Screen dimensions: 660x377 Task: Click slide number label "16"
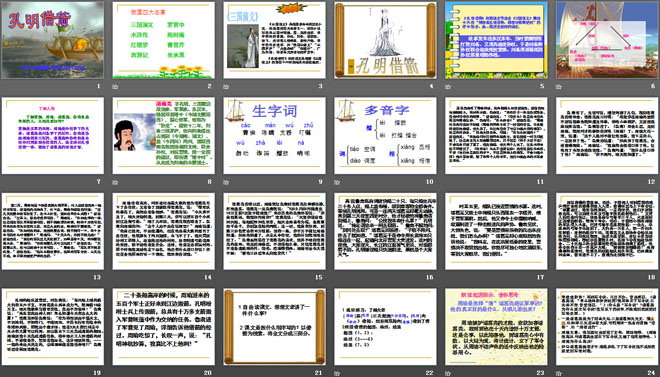pyautogui.click(x=430, y=277)
